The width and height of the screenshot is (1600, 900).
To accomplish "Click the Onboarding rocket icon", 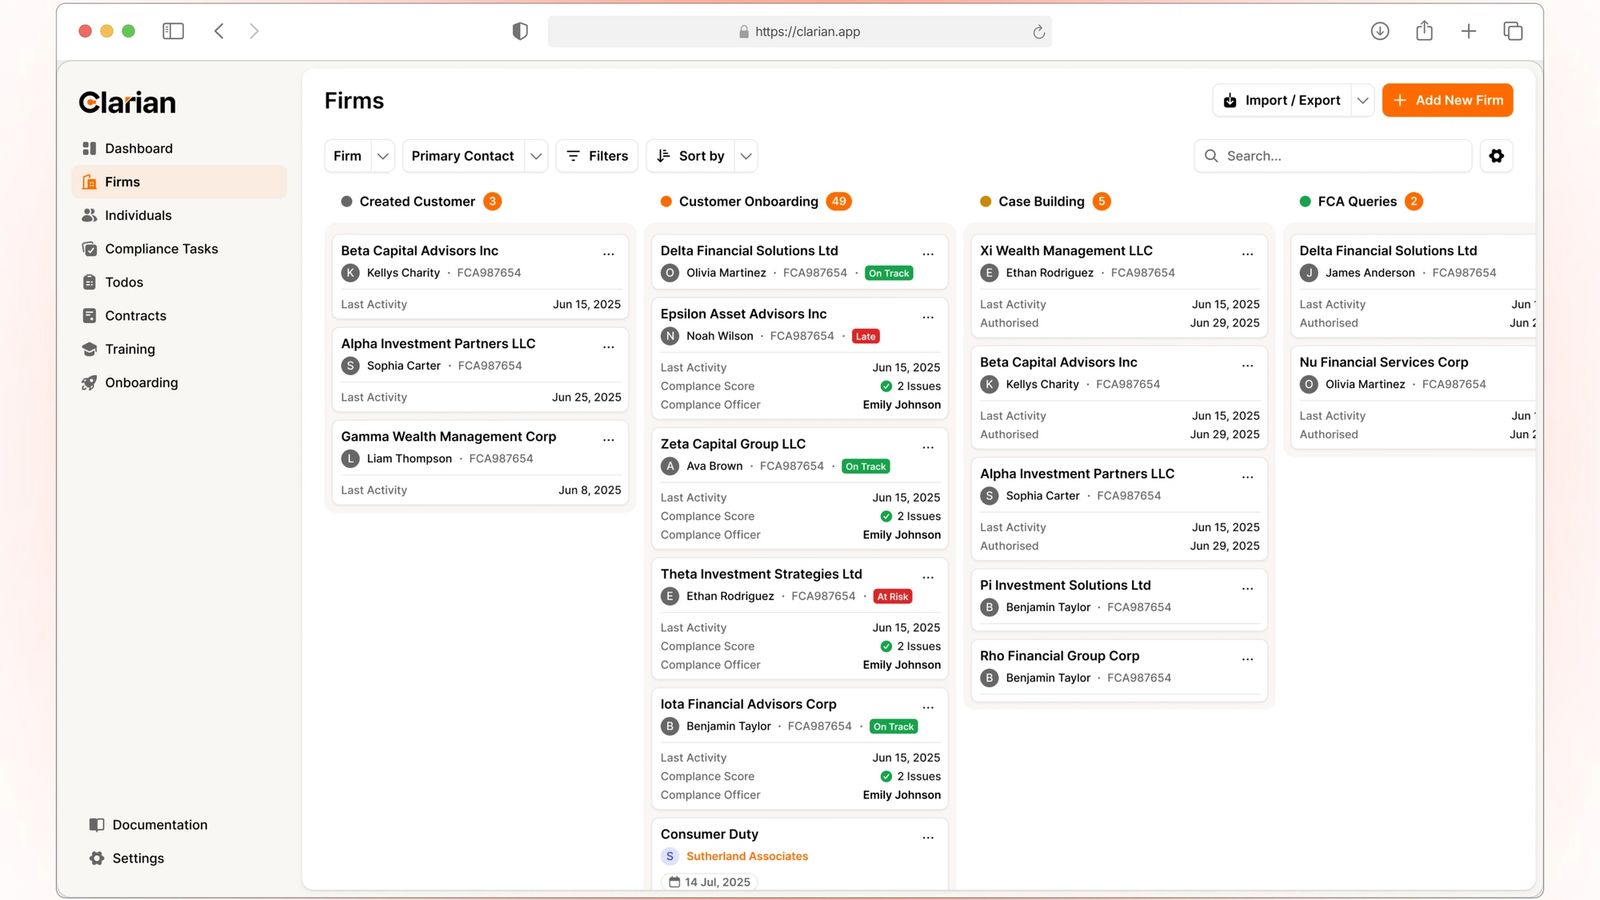I will pyautogui.click(x=89, y=383).
